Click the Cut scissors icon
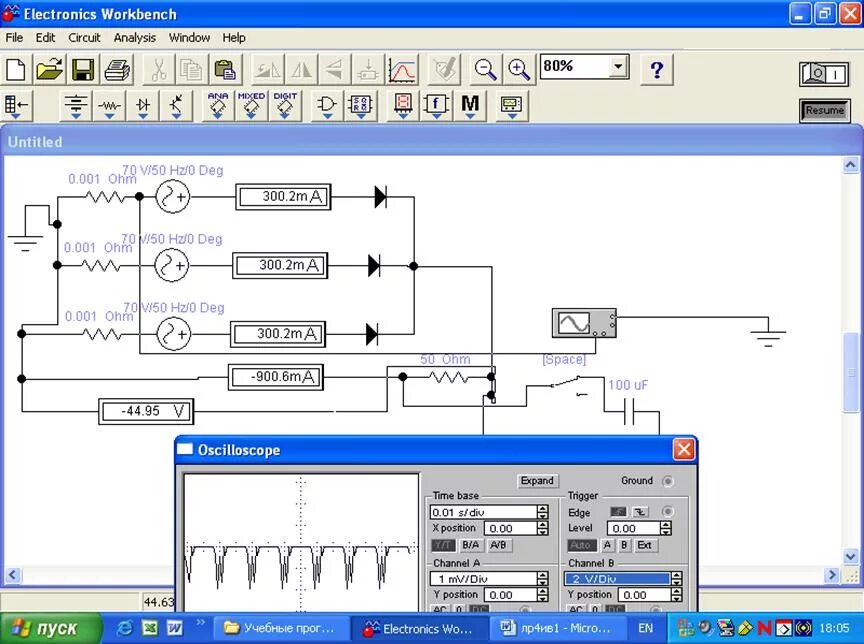The width and height of the screenshot is (864, 644). point(158,69)
